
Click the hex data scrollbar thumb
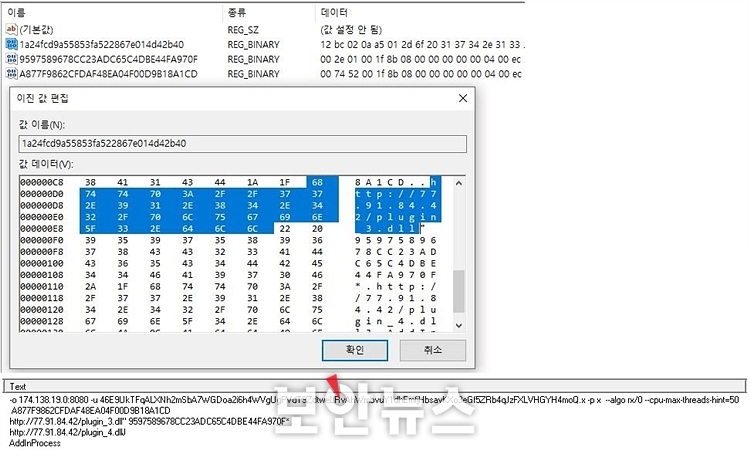[x=459, y=291]
